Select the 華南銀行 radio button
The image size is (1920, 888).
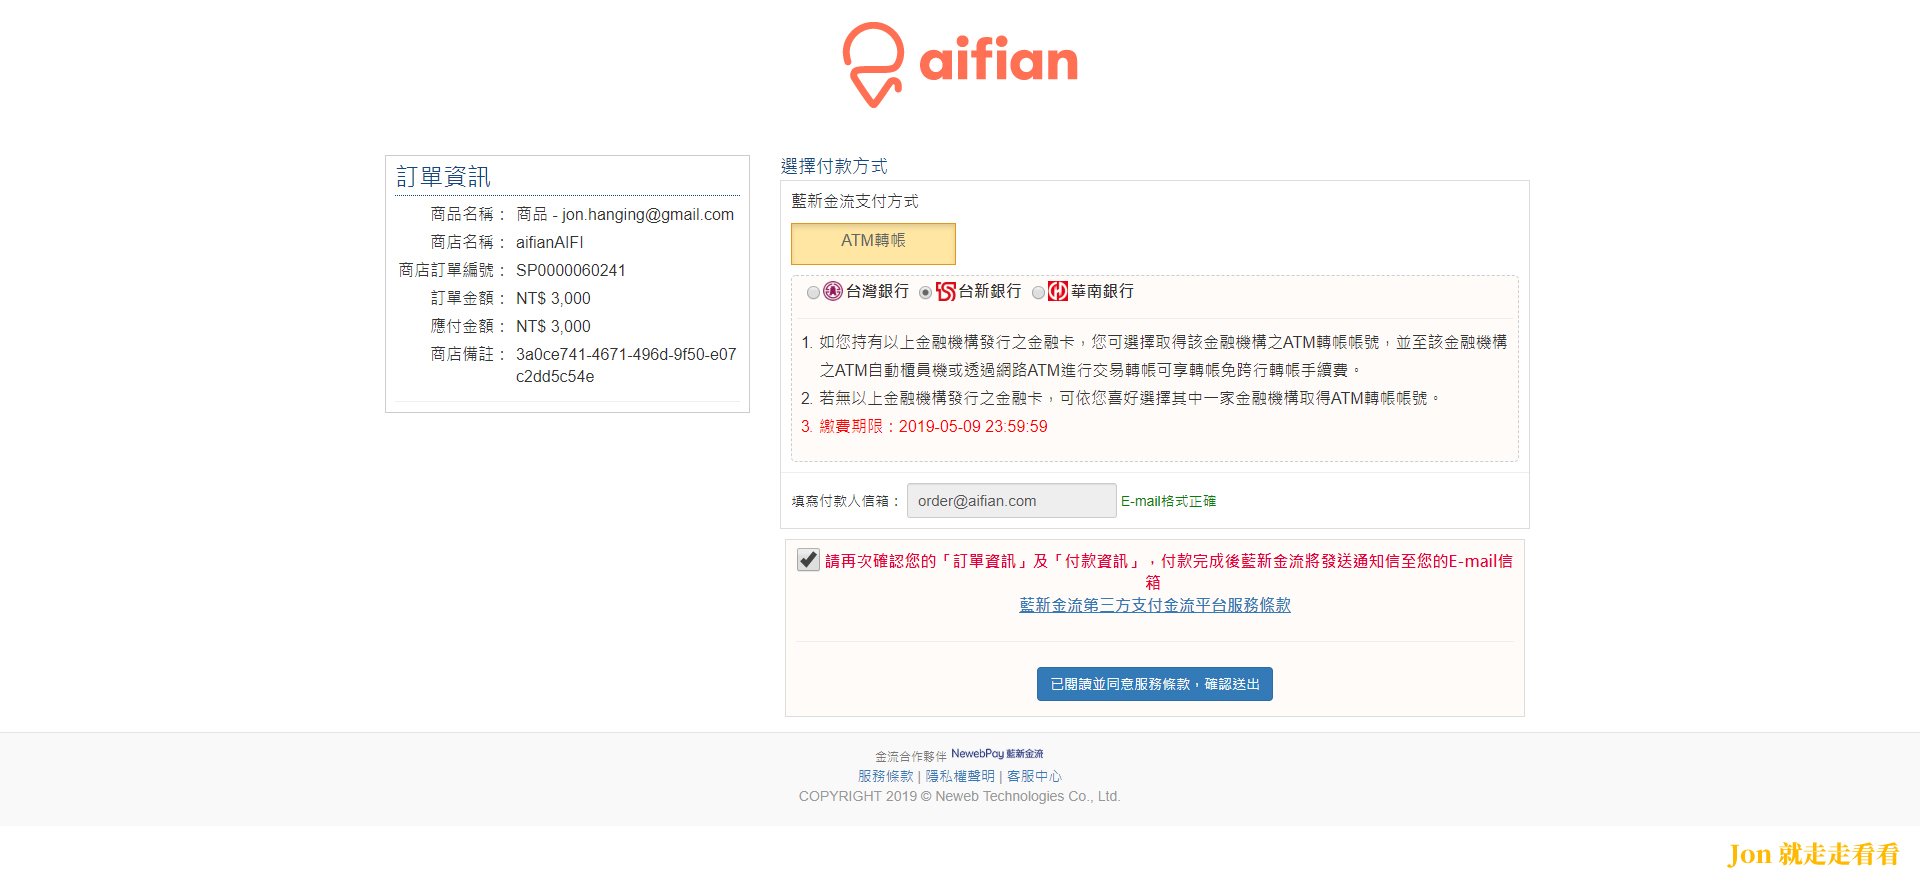tap(1038, 293)
